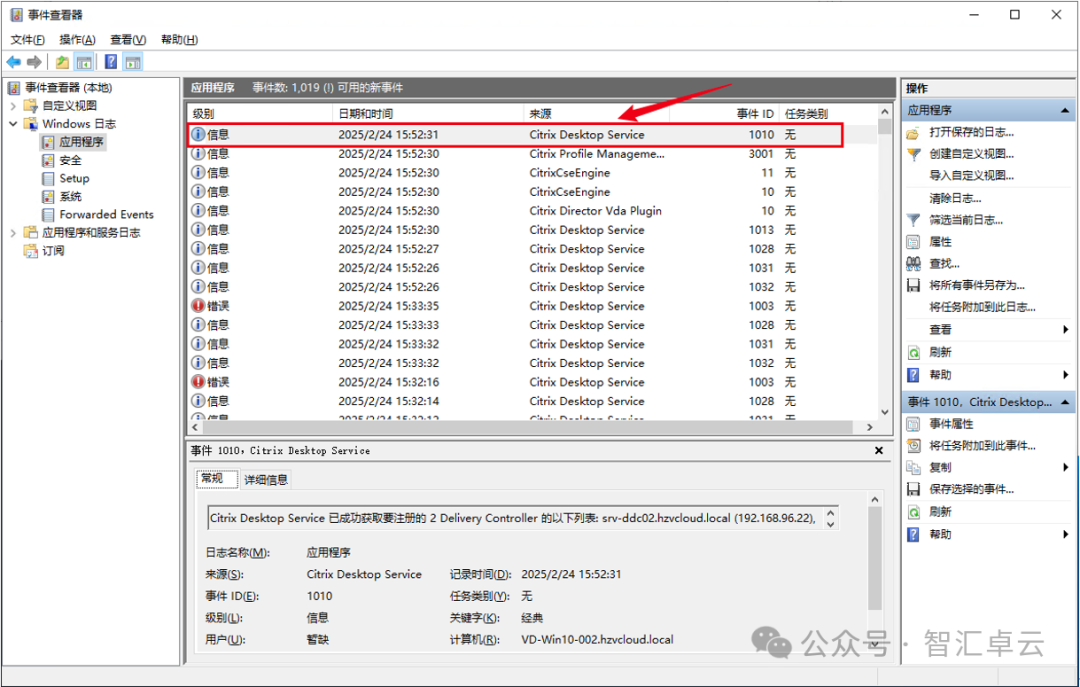Screen dimensions: 1080x687
Task: Click 清除日志... action
Action: (x=955, y=198)
